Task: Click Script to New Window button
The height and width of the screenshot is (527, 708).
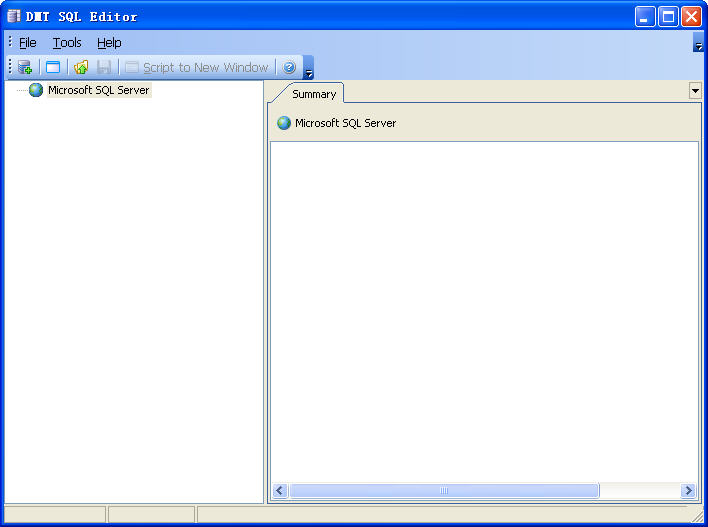Action: click(197, 68)
